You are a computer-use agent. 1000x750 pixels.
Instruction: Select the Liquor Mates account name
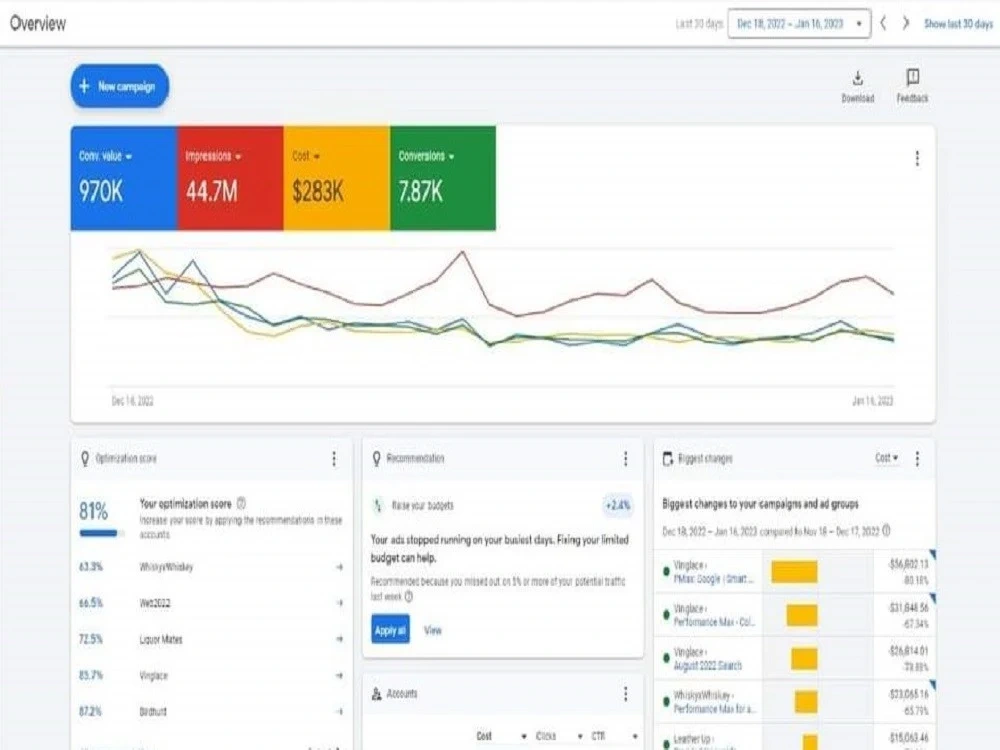click(161, 639)
